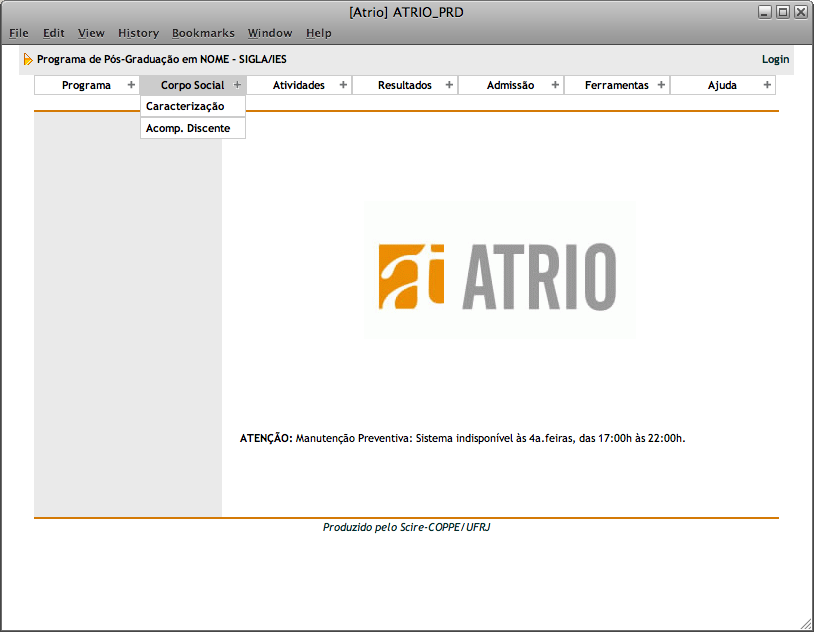Open the Bookmarks menu
The height and width of the screenshot is (632, 814).
pyautogui.click(x=203, y=33)
